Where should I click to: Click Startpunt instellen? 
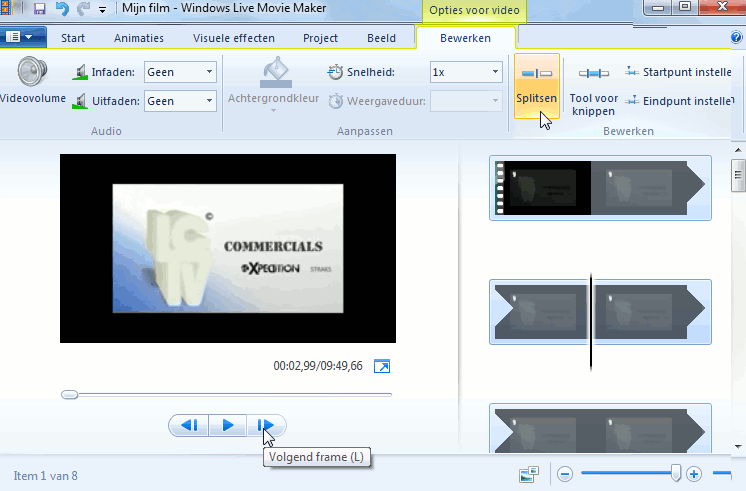click(679, 72)
